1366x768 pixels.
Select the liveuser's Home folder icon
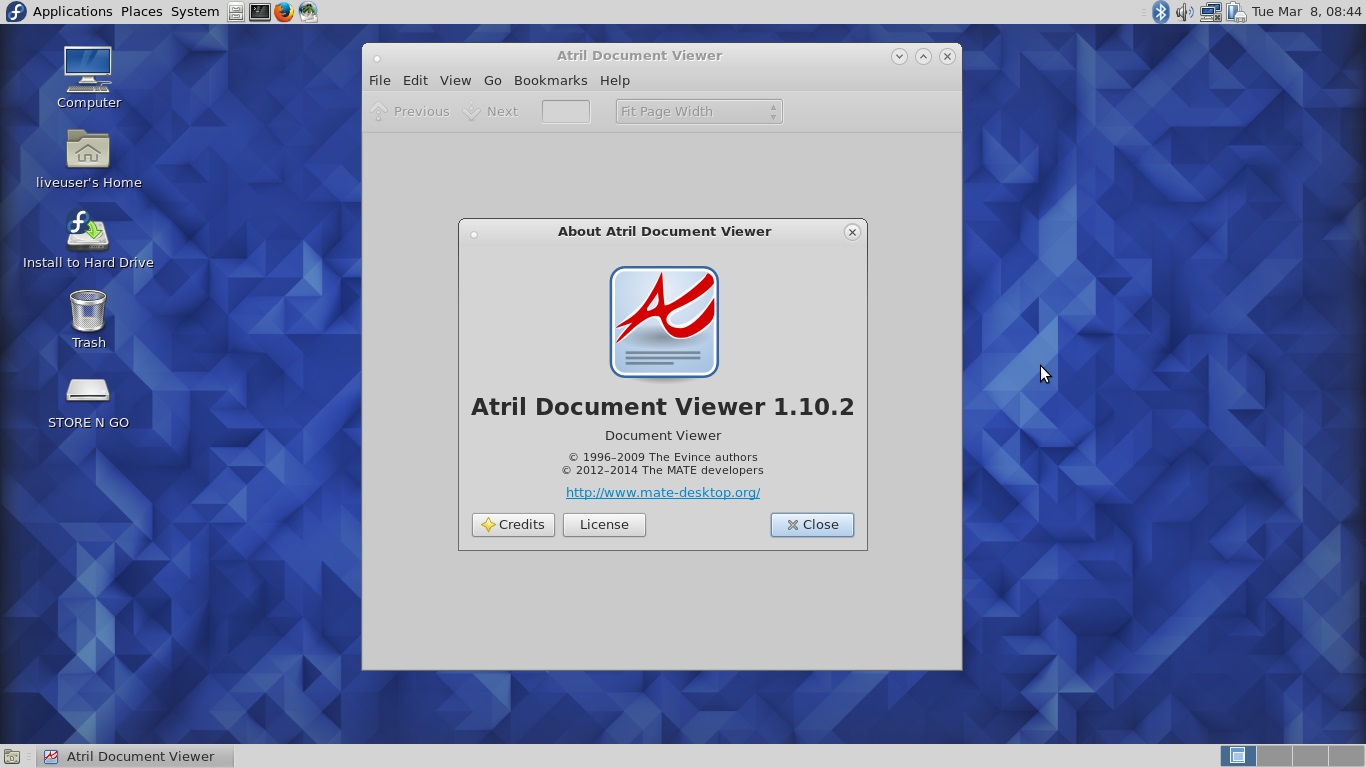[x=88, y=150]
